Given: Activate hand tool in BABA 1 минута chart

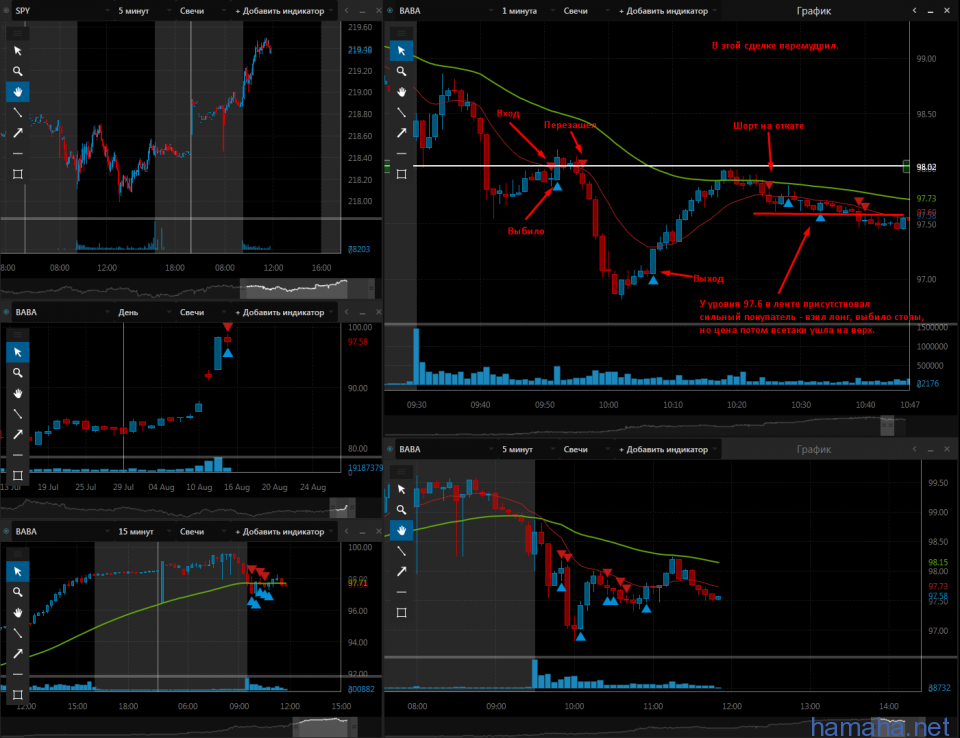Looking at the screenshot, I should tap(402, 92).
